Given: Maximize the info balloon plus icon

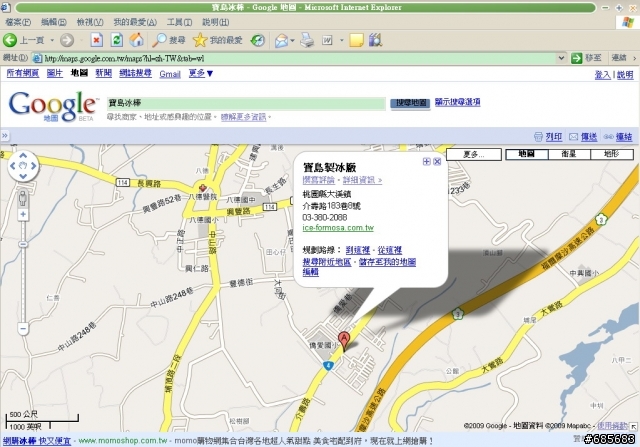Looking at the screenshot, I should (427, 162).
